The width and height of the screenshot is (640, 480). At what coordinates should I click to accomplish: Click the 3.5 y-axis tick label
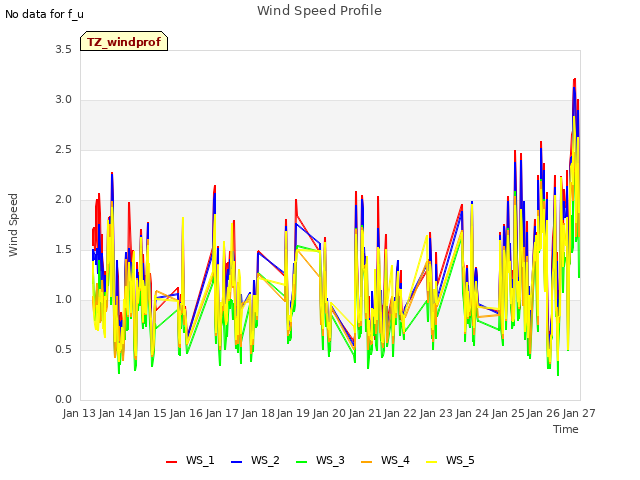click(x=63, y=49)
